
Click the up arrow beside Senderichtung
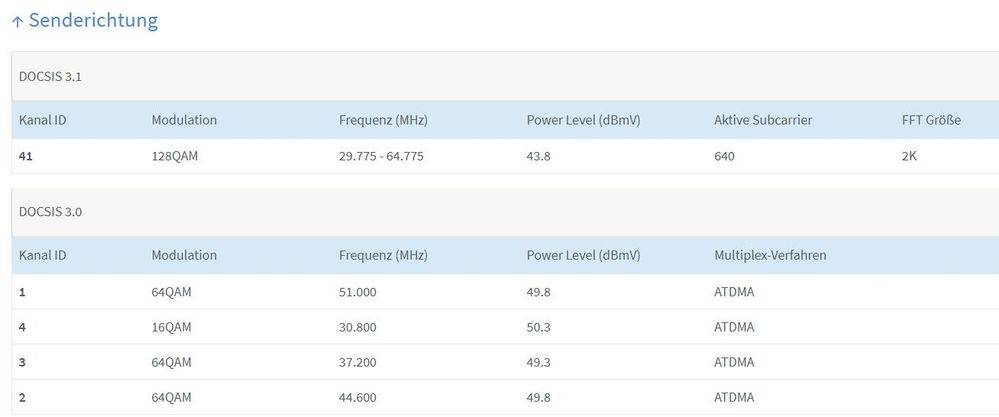click(x=17, y=21)
